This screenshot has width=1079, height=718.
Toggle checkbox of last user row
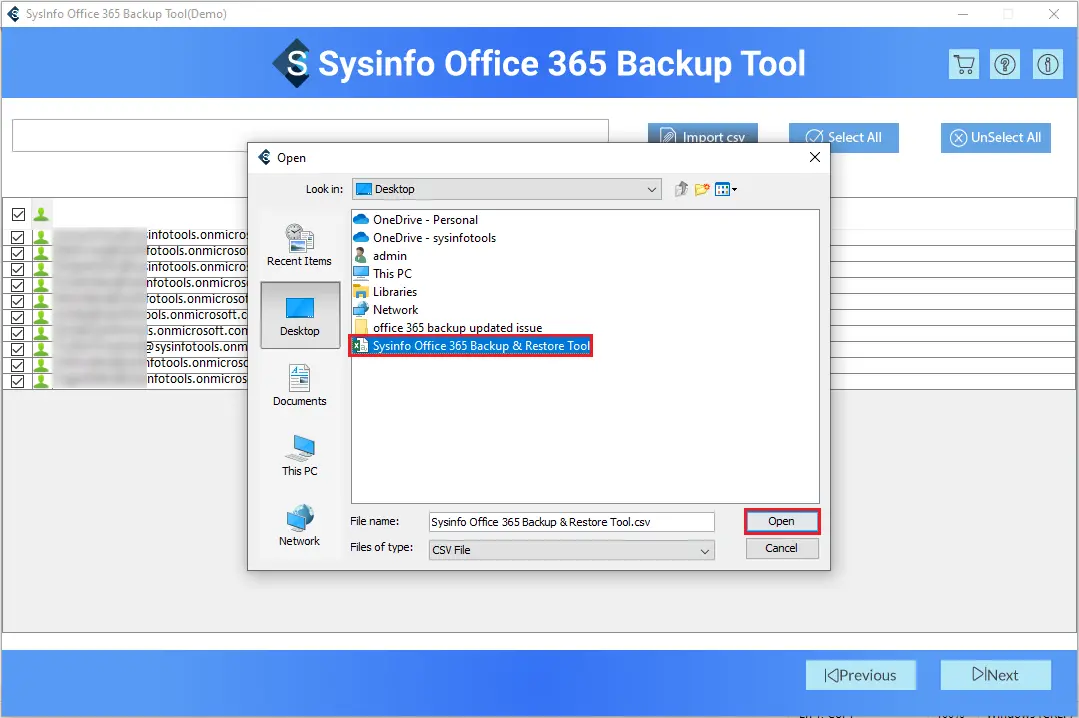[18, 381]
